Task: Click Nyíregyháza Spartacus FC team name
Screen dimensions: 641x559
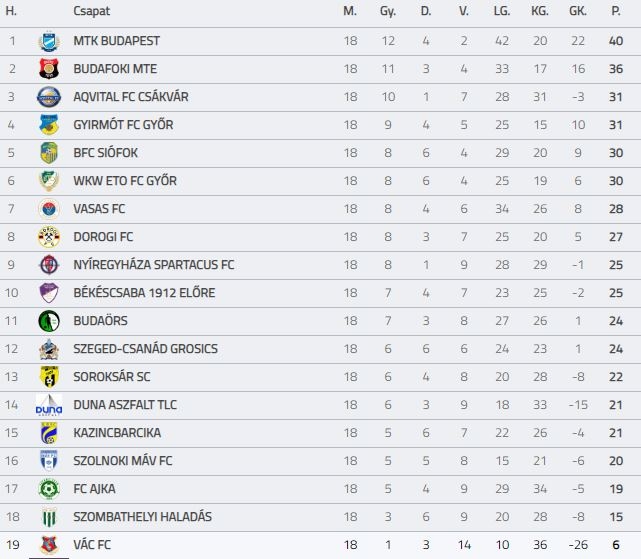Action: pos(154,265)
